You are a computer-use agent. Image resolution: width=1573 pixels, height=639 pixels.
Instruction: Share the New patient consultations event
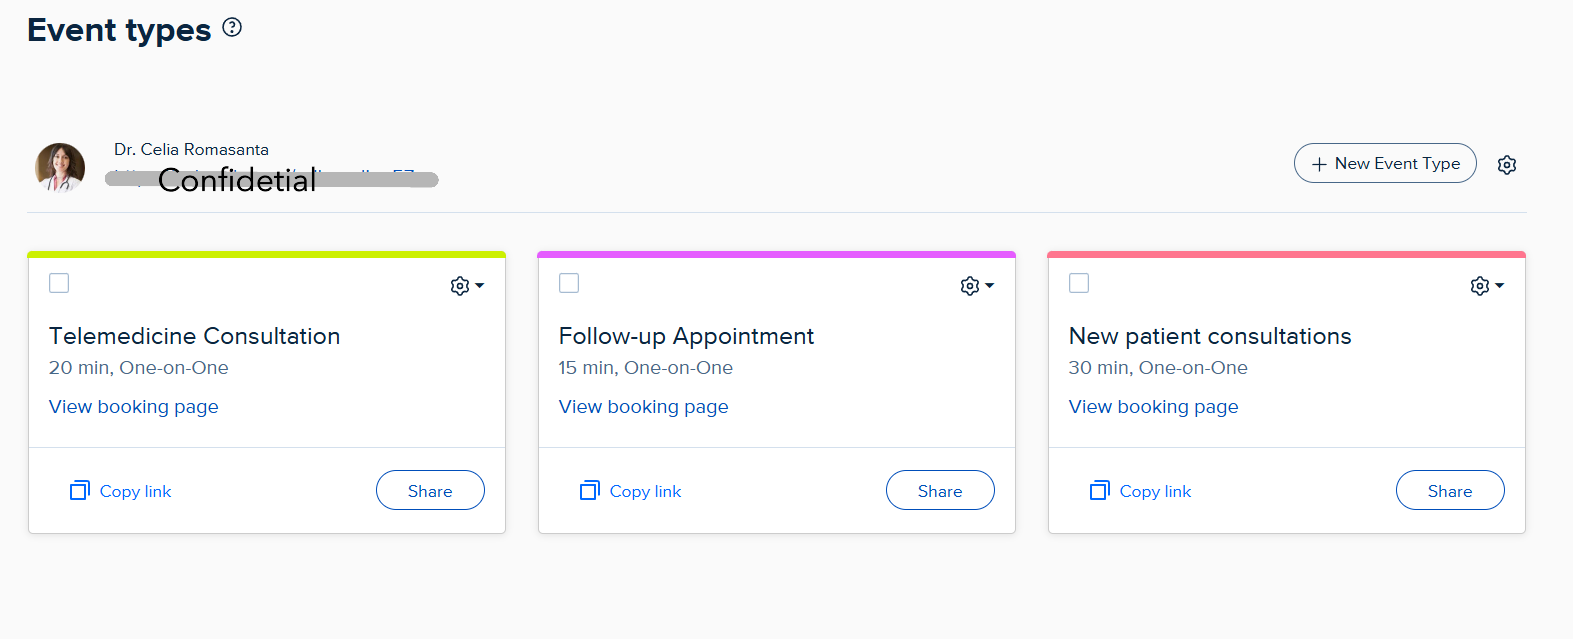pos(1450,490)
